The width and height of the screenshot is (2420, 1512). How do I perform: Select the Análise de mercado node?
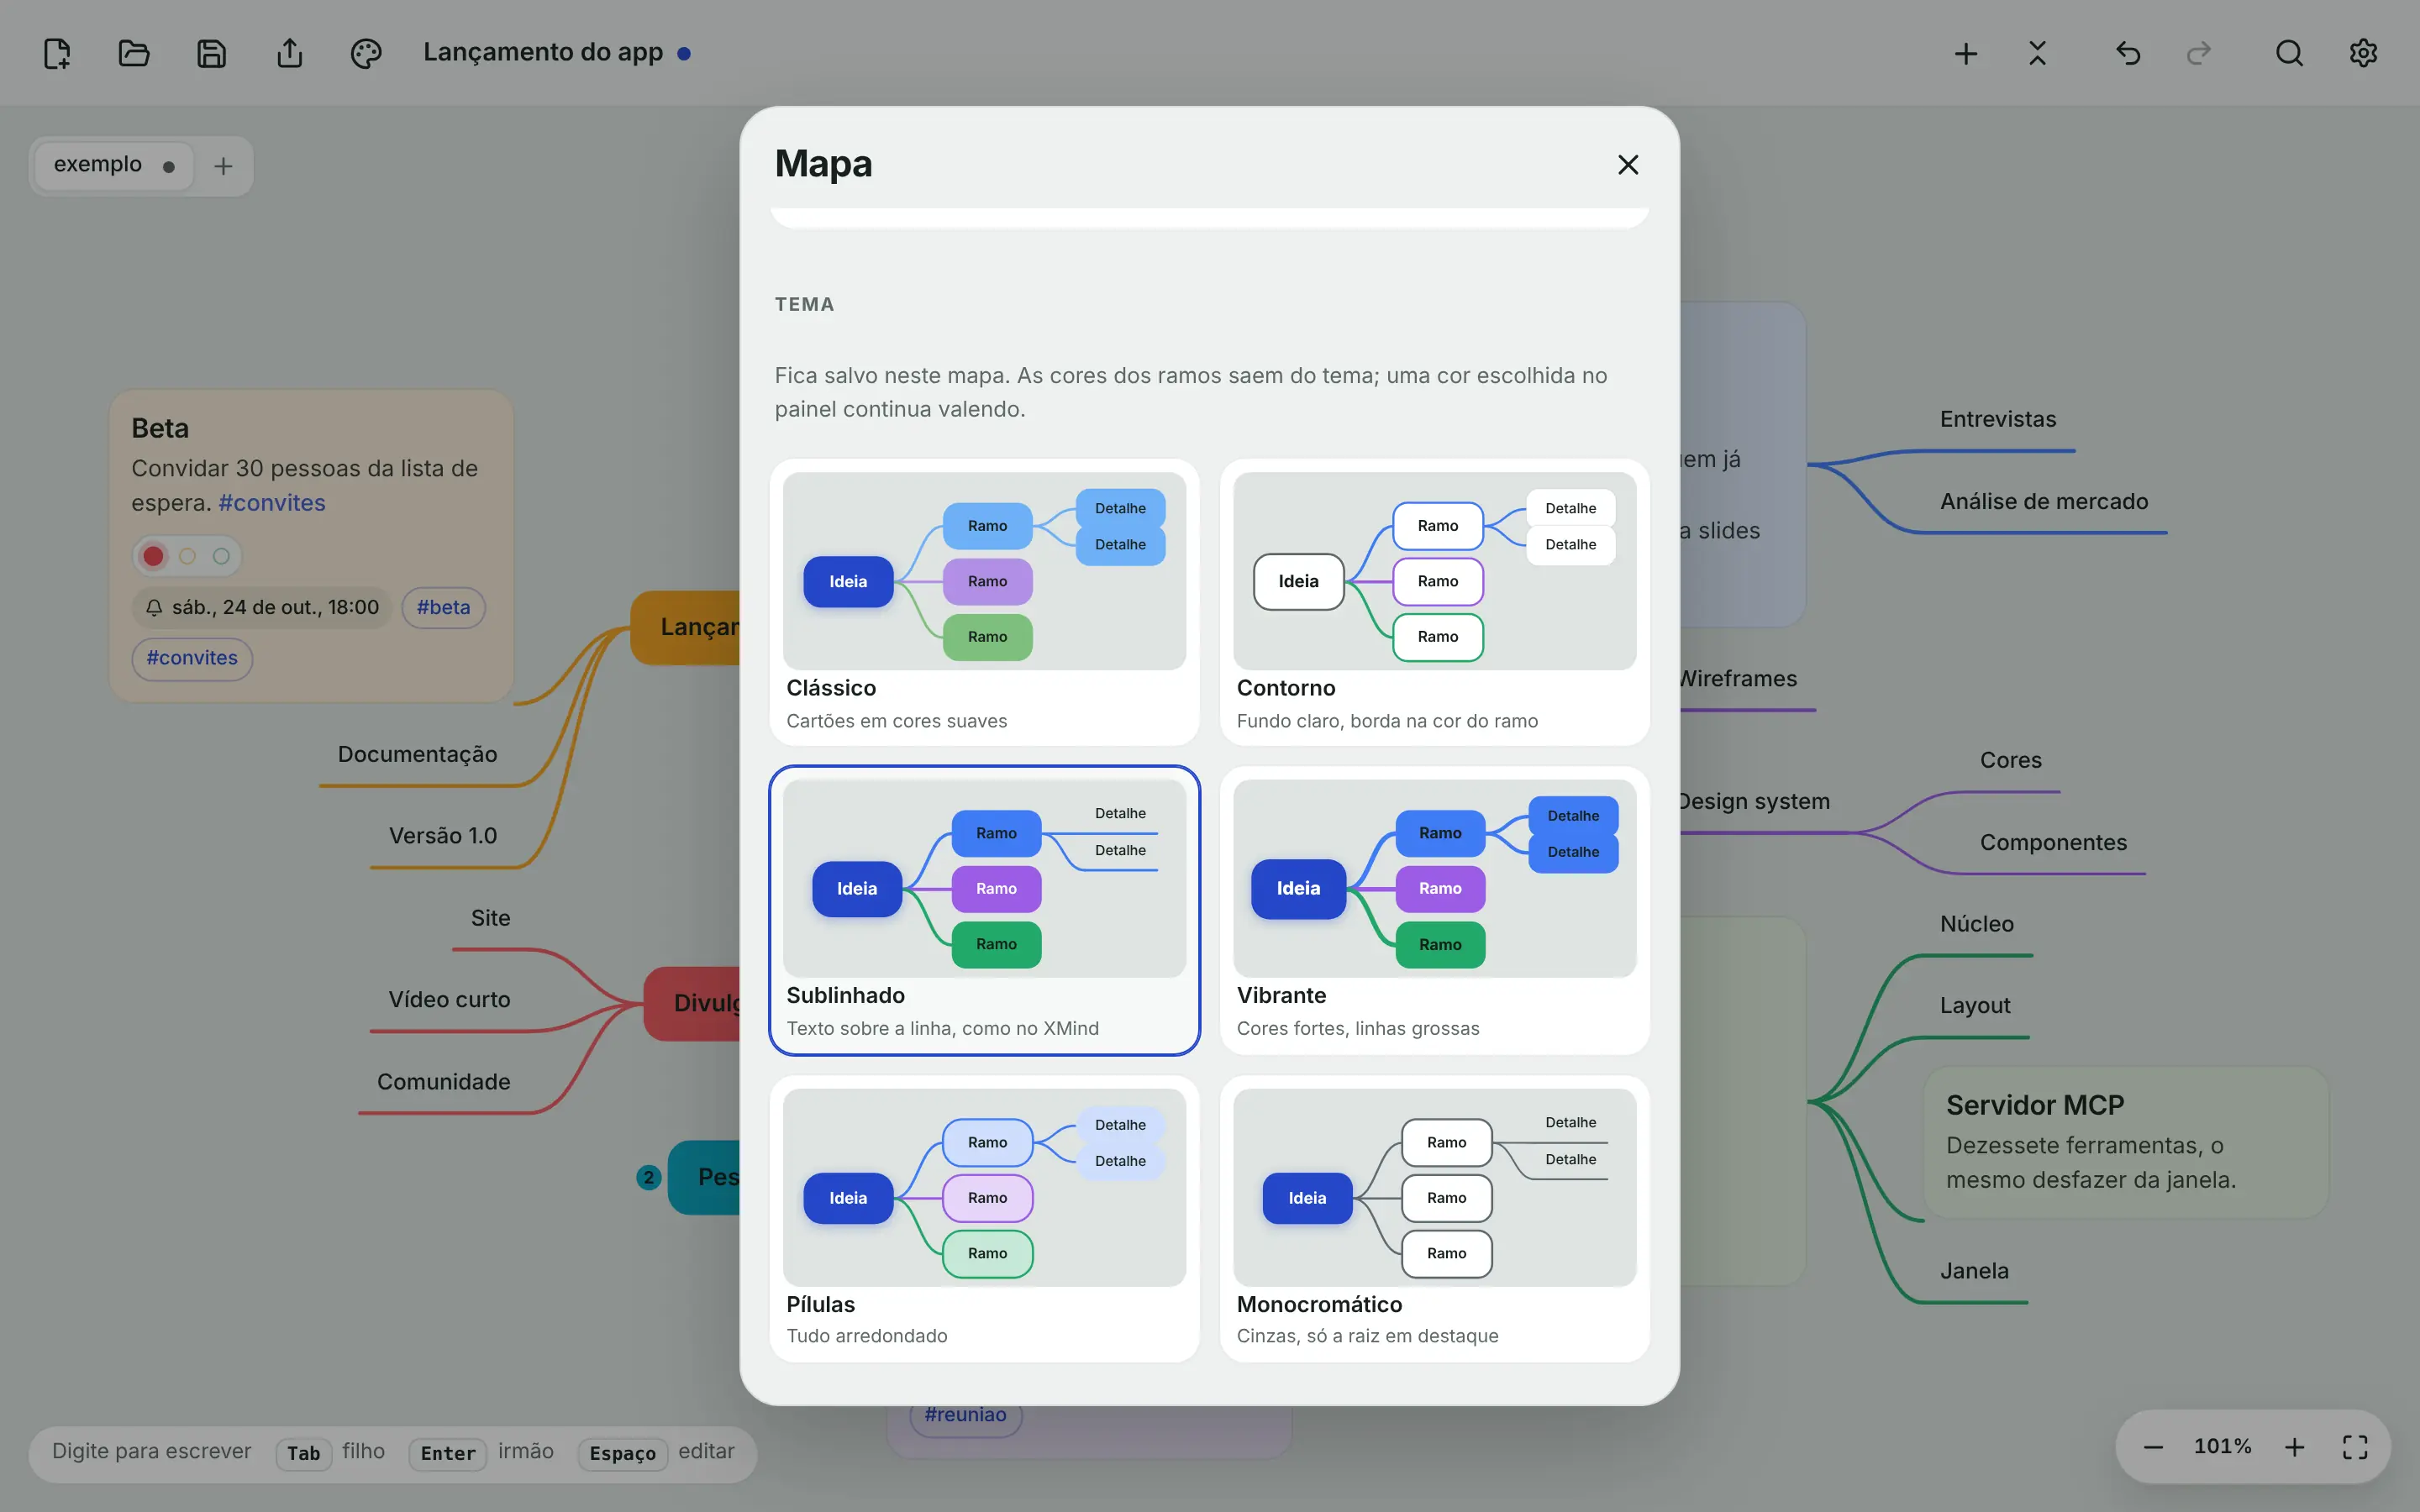[2044, 501]
